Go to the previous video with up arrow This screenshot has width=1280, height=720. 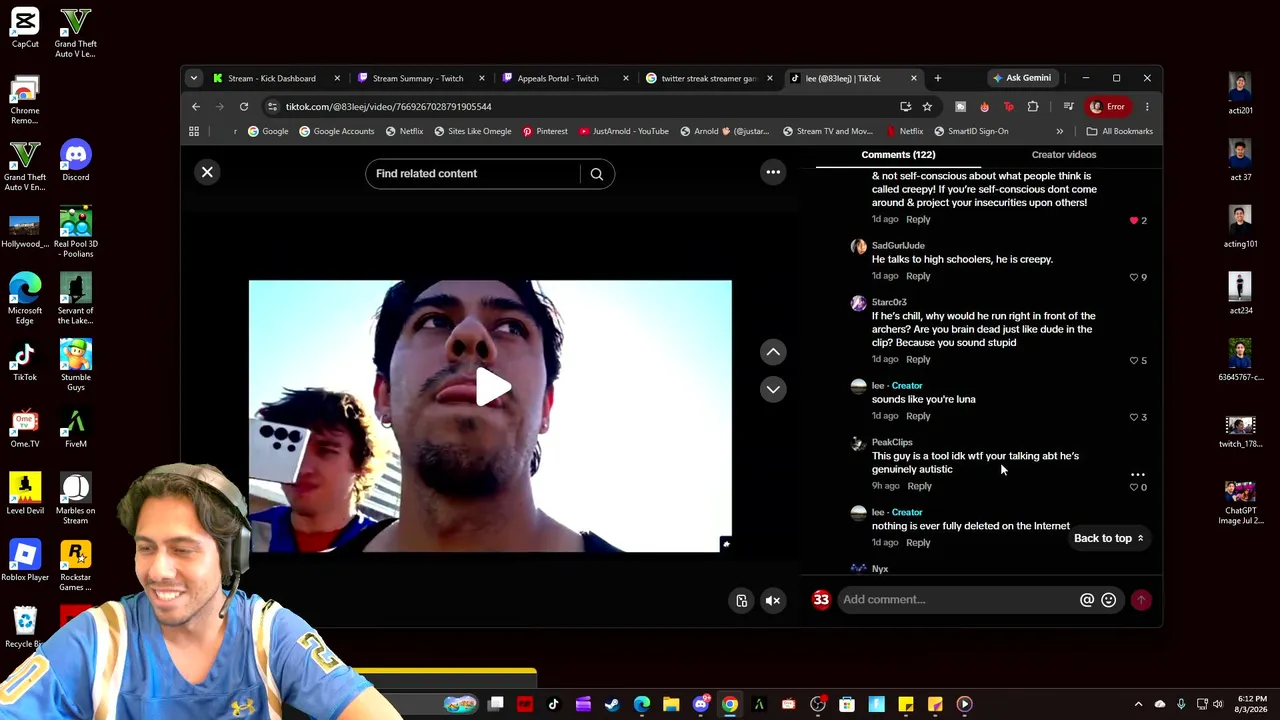point(773,352)
